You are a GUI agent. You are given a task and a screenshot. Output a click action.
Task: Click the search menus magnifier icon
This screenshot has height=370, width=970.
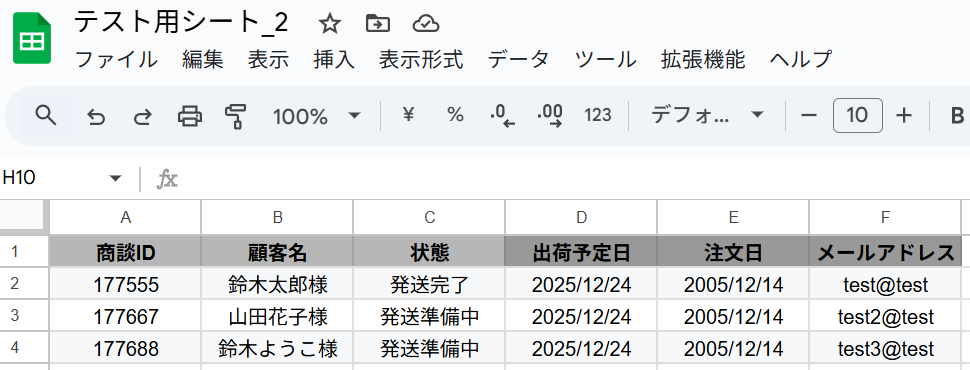46,115
